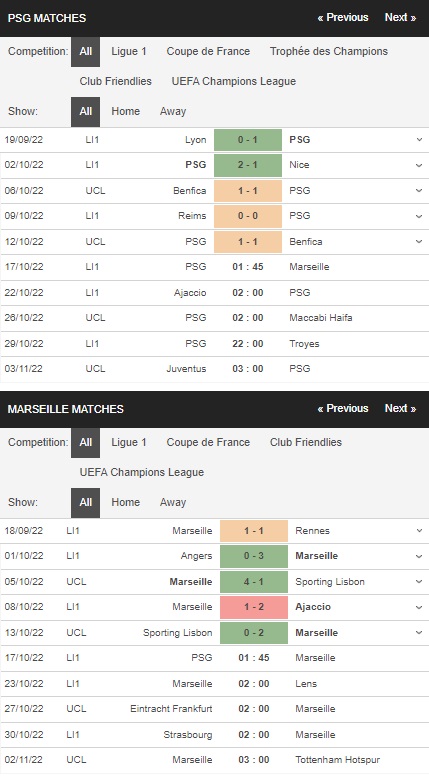Image resolution: width=429 pixels, height=782 pixels.
Task: Filter PSG matches by Trophée des Champions
Action: point(329,51)
